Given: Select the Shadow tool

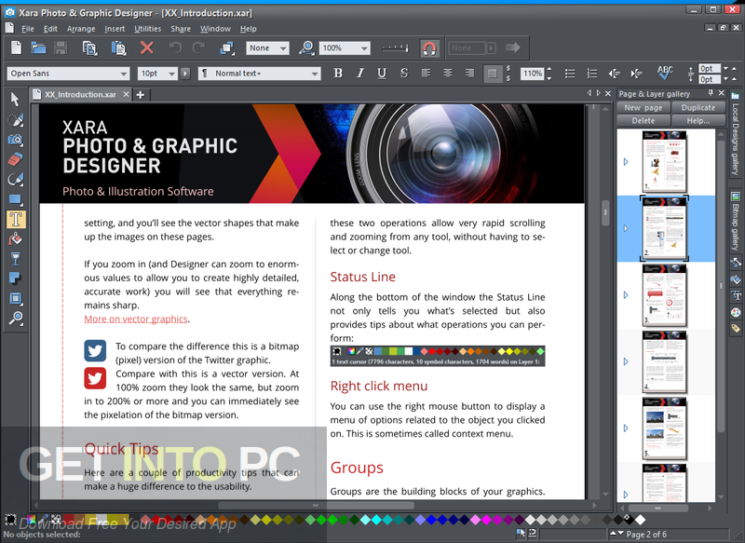Looking at the screenshot, I should pos(15,278).
